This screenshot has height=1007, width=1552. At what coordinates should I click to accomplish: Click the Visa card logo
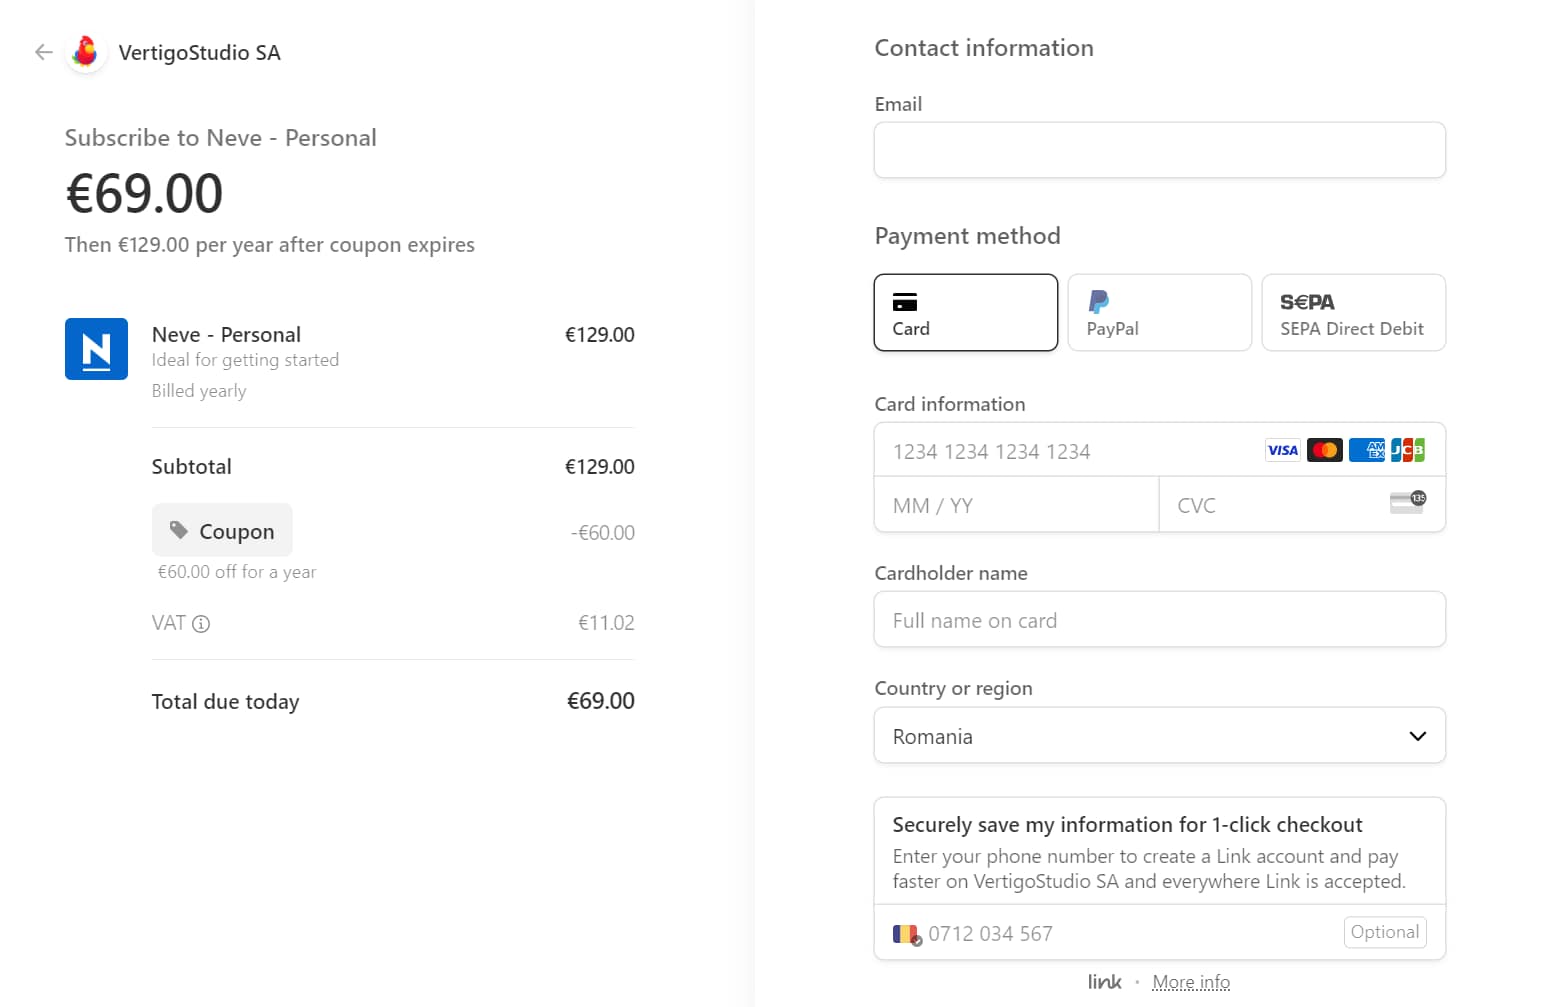[x=1282, y=451]
